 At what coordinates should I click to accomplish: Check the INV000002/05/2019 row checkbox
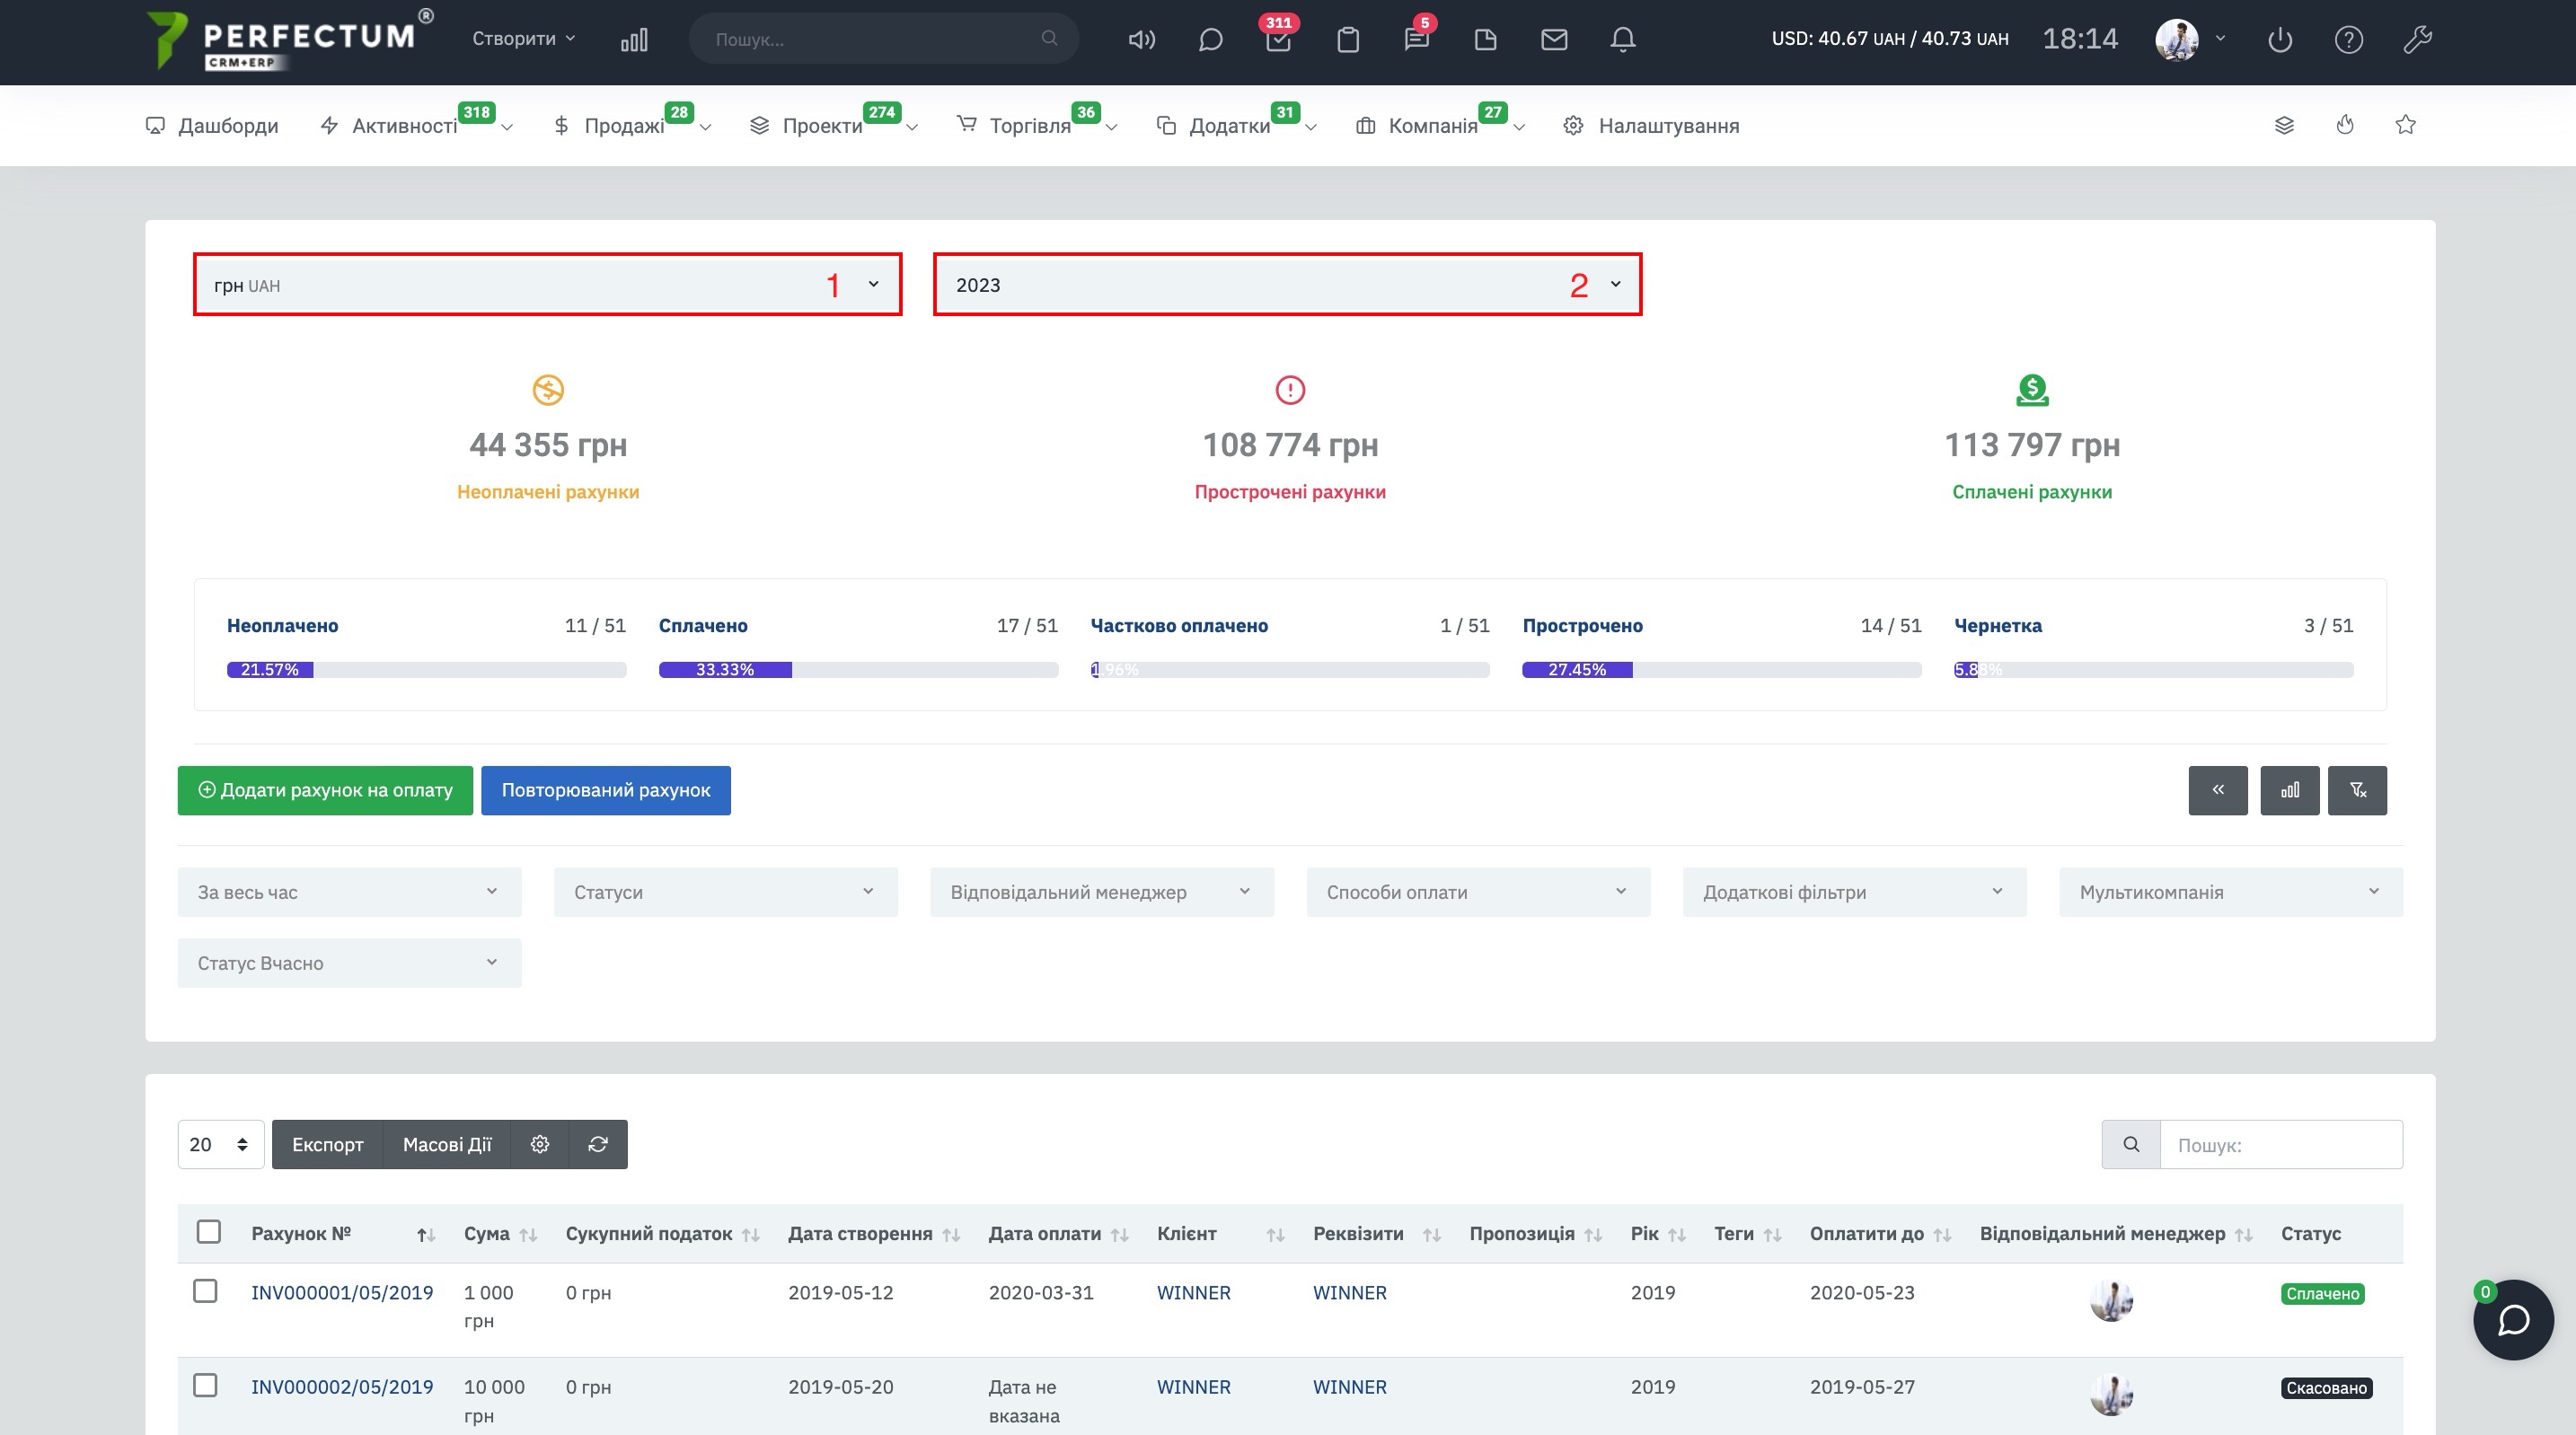205,1385
